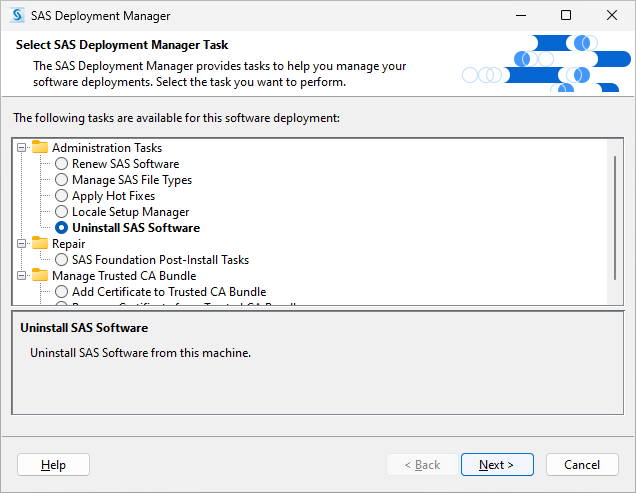Image resolution: width=636 pixels, height=493 pixels.
Task: Choose the Apply Hot Fixes radio button
Action: coord(62,196)
